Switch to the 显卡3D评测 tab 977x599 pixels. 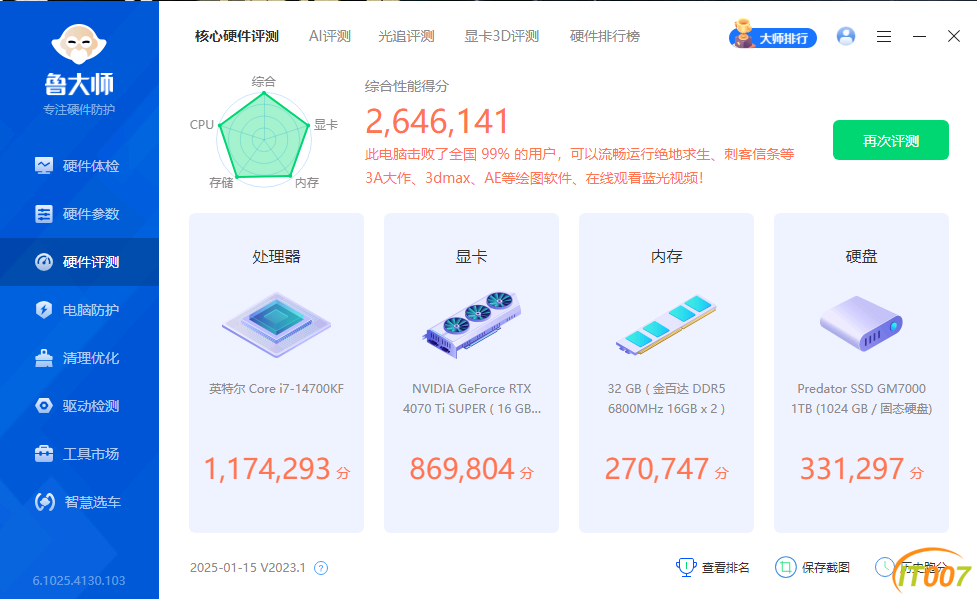coord(502,36)
